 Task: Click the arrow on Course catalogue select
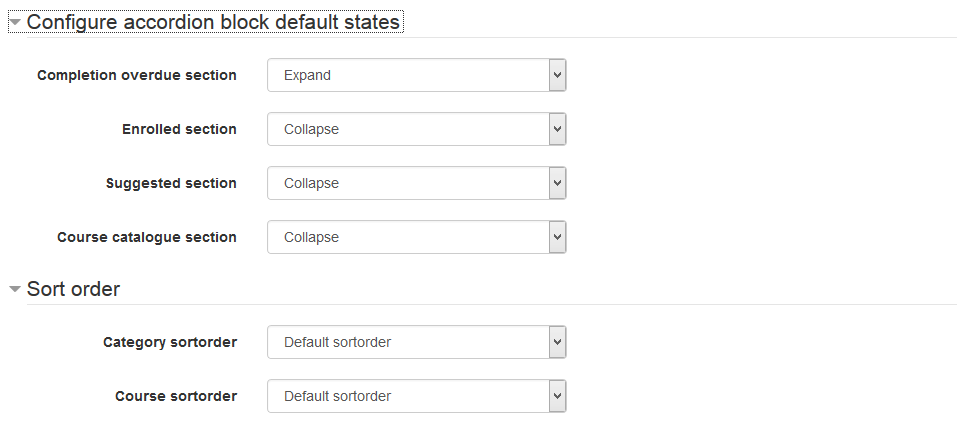tap(557, 237)
